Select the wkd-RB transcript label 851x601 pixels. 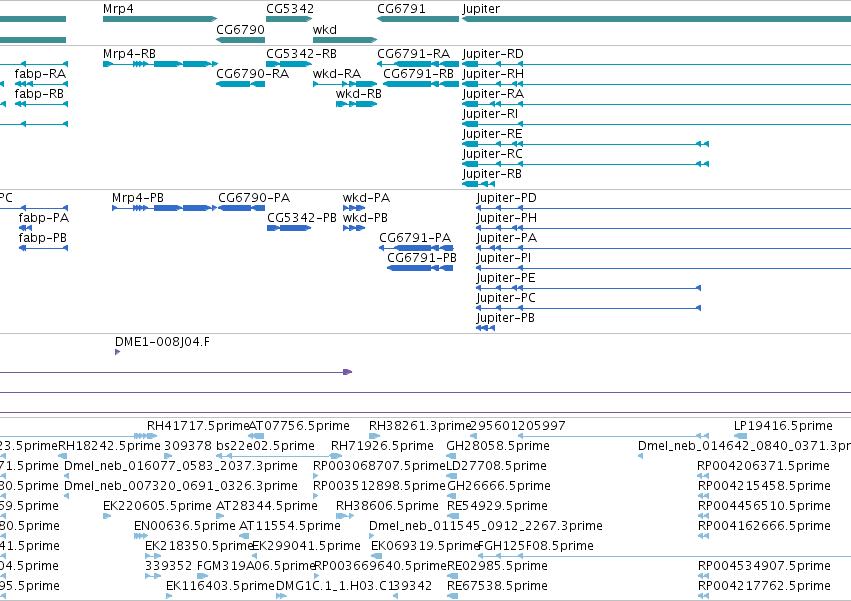point(359,93)
